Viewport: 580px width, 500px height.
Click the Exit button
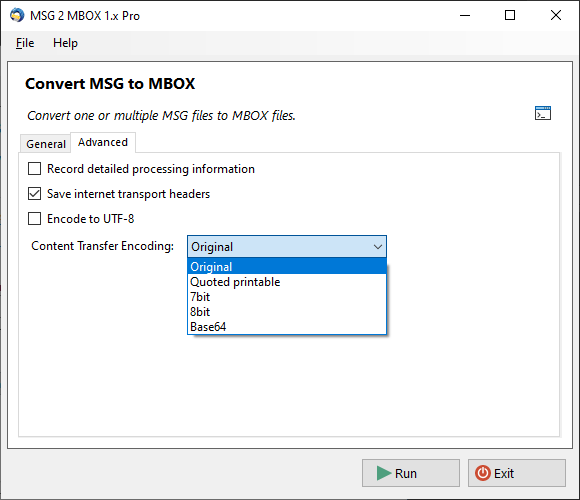click(516, 473)
